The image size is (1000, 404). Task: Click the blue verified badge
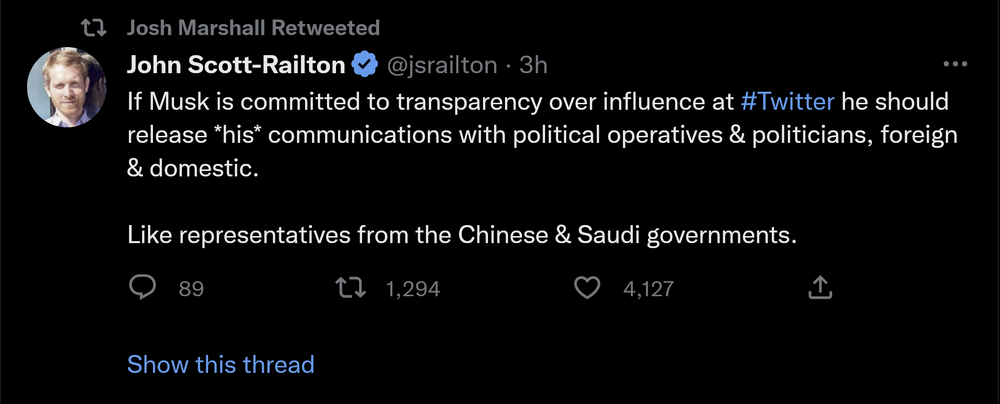point(365,66)
